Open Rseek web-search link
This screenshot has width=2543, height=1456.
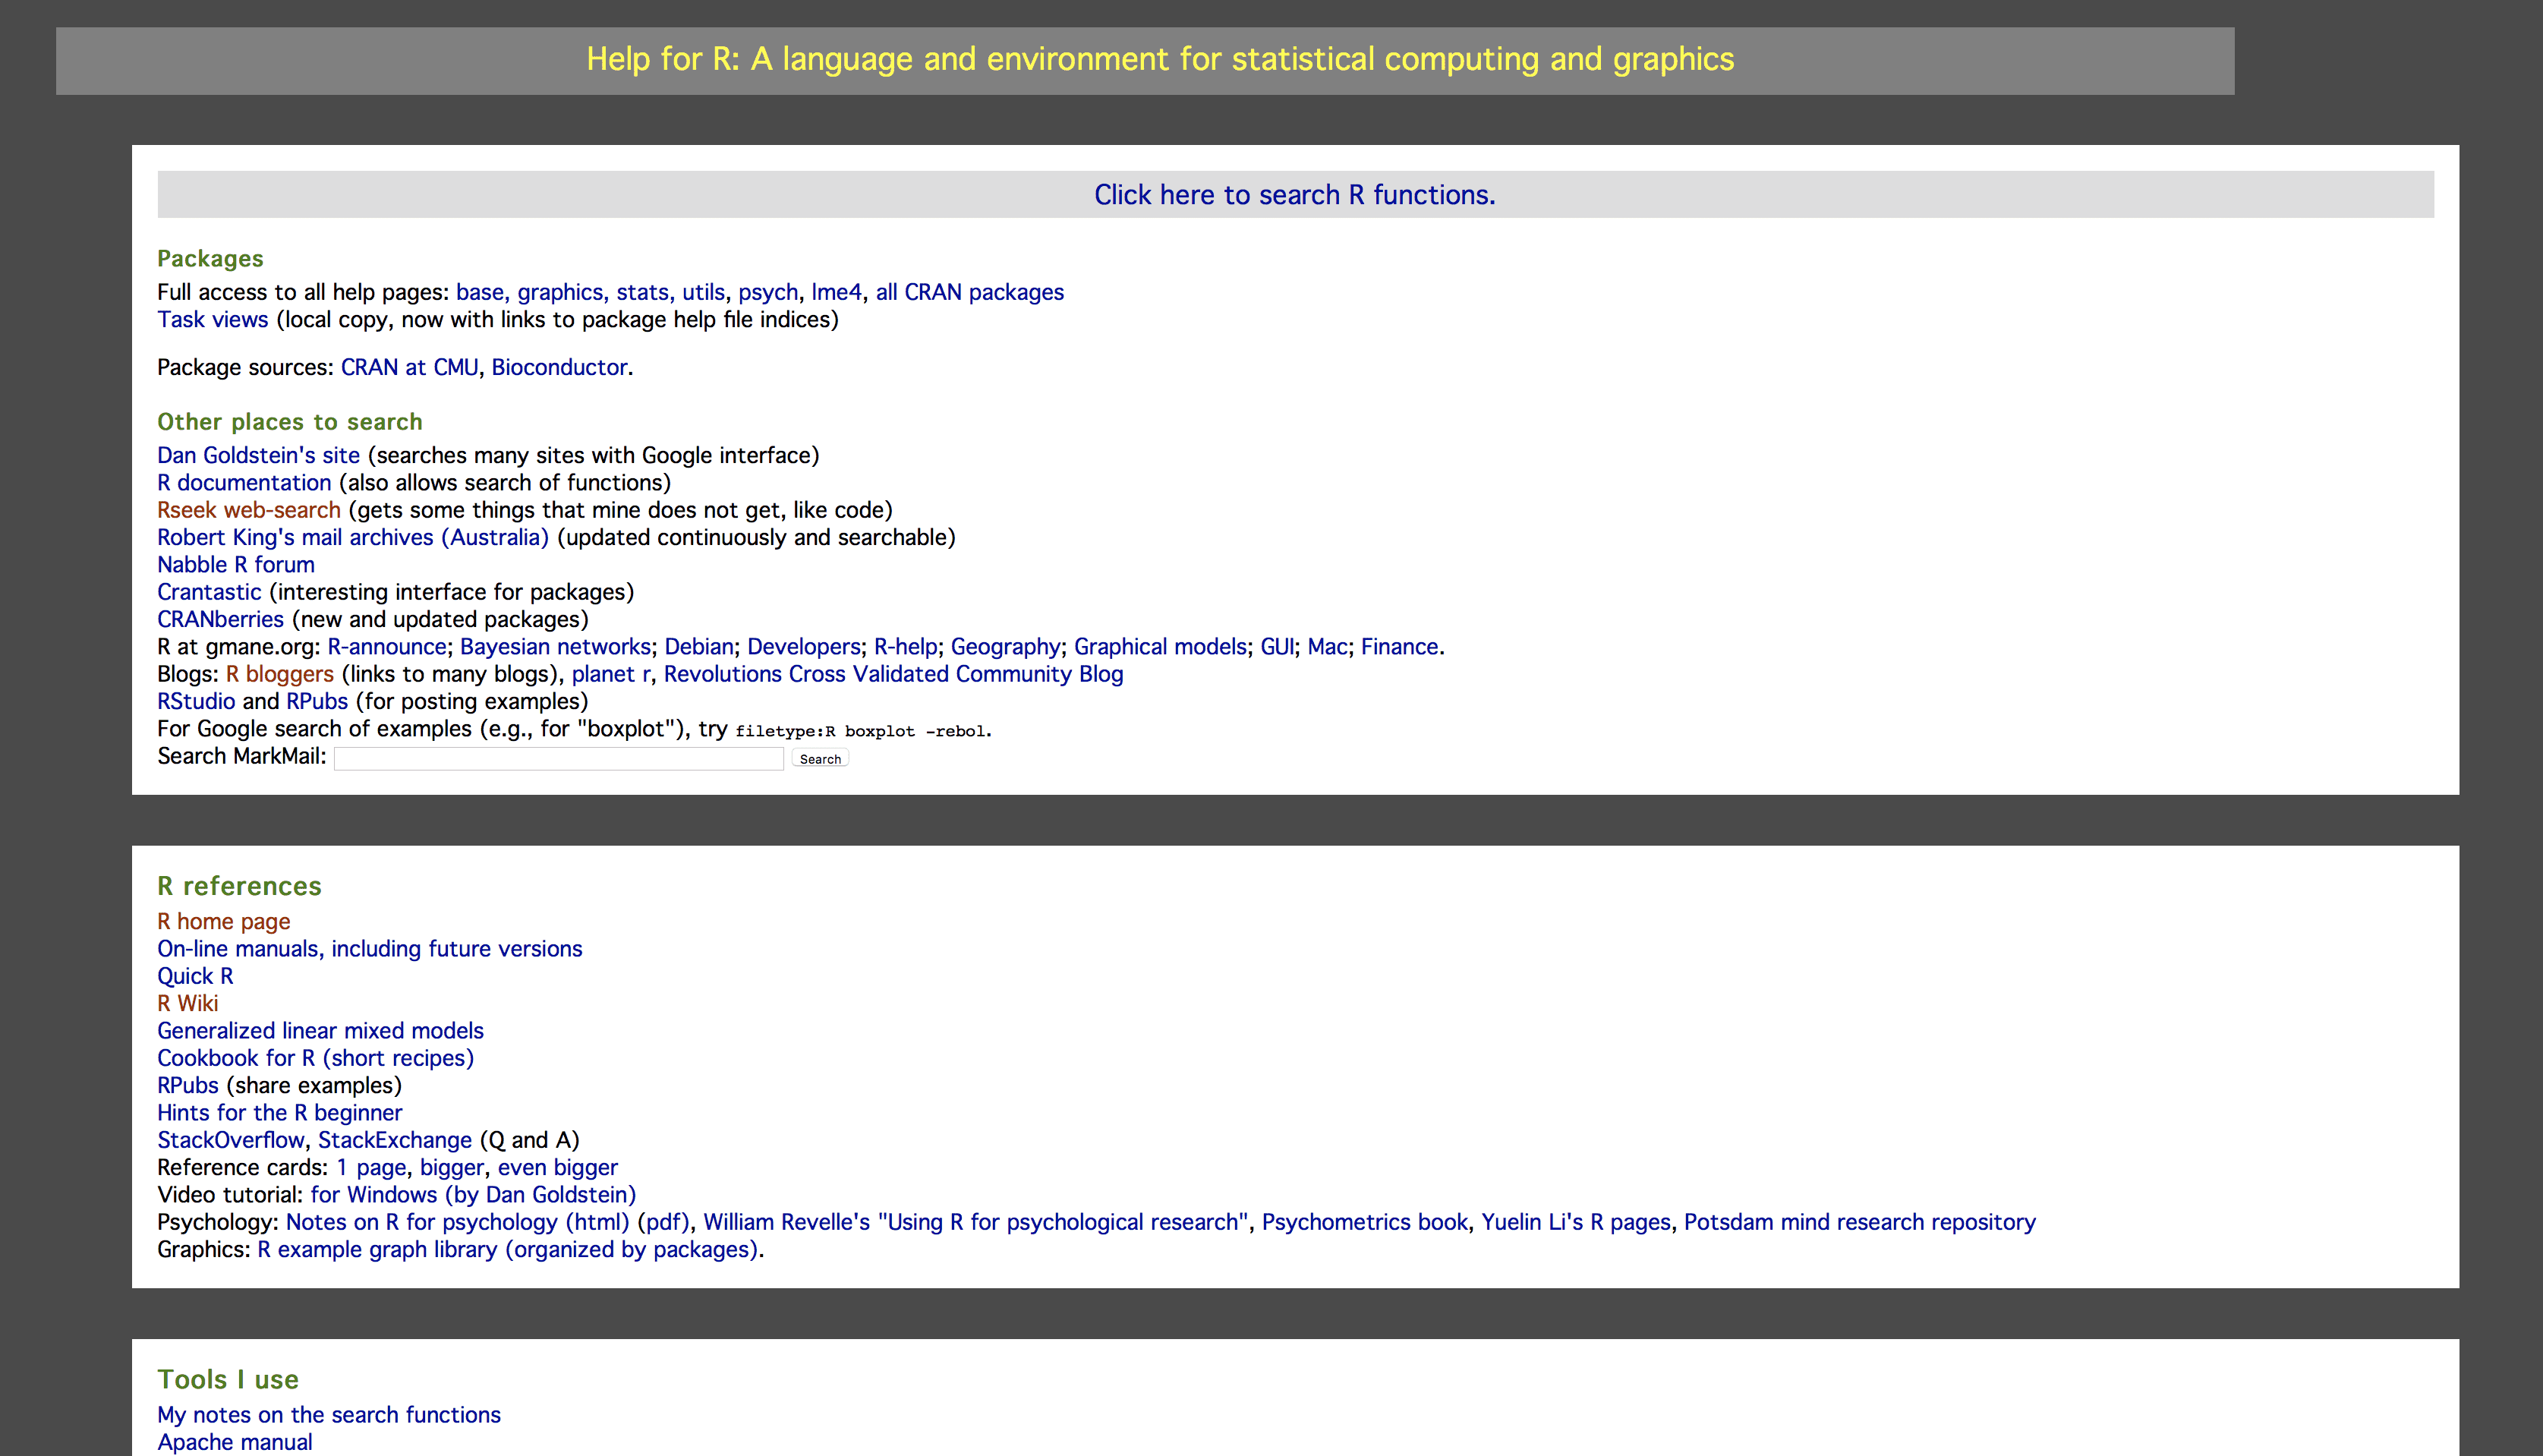(x=249, y=510)
